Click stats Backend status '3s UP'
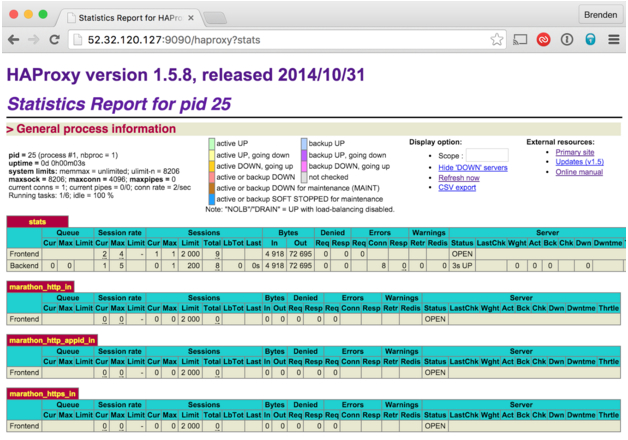This screenshot has width=628, height=440. 462,265
